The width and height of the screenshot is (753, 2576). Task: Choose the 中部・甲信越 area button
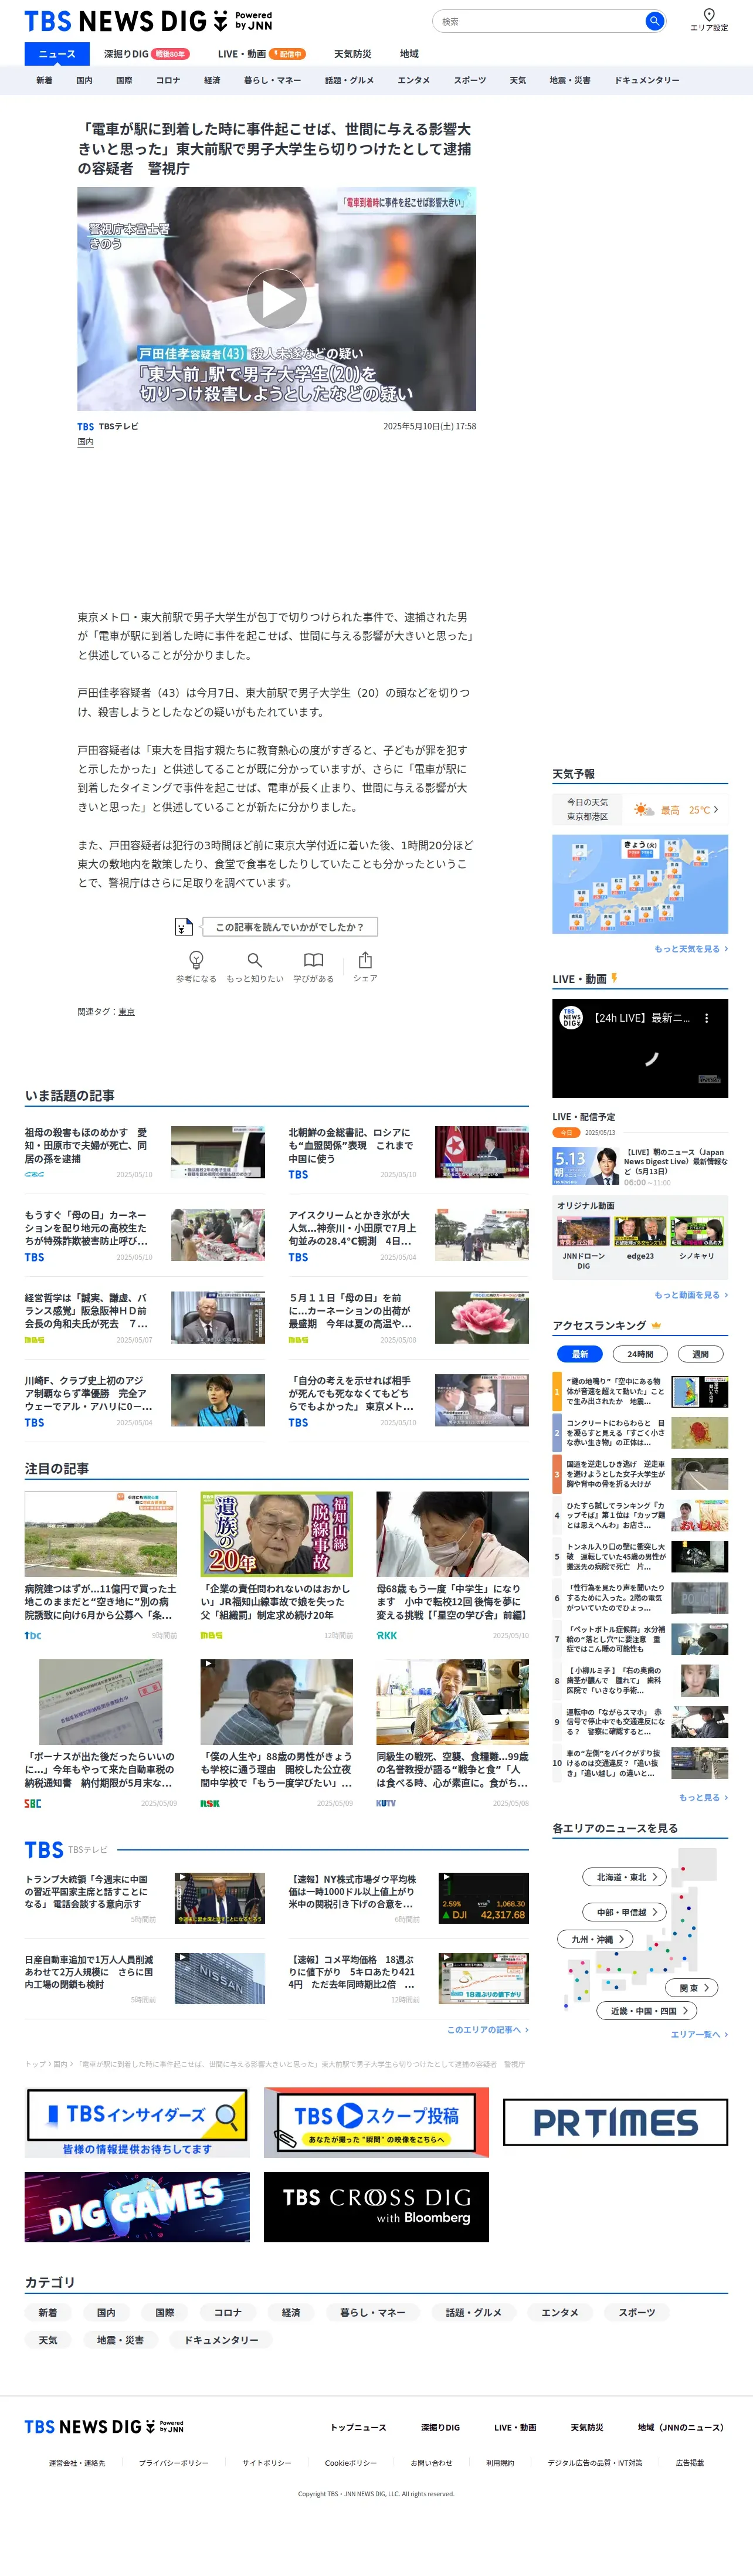coord(625,1912)
